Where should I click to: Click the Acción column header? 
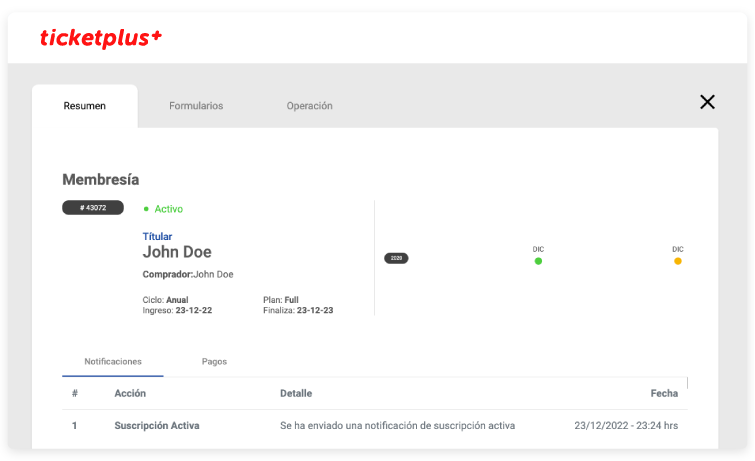(x=130, y=393)
